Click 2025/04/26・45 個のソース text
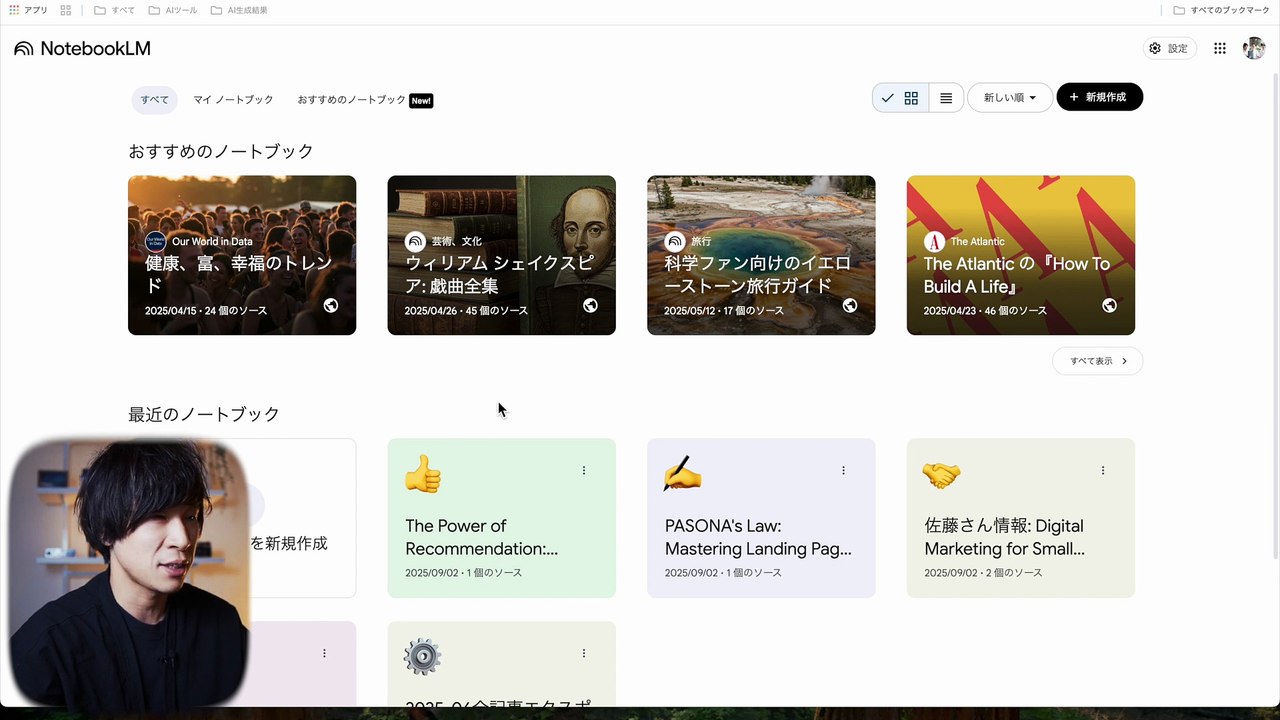1280x720 pixels. tap(466, 311)
